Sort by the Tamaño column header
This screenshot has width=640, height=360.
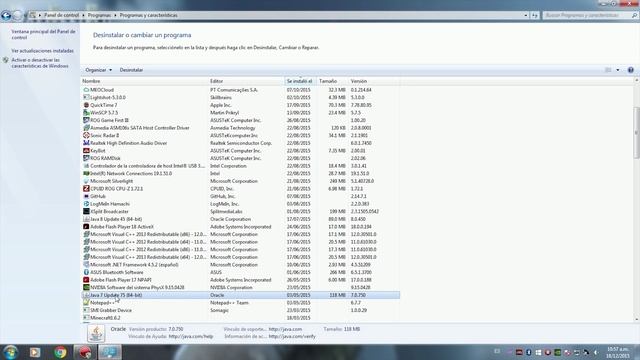pos(332,81)
